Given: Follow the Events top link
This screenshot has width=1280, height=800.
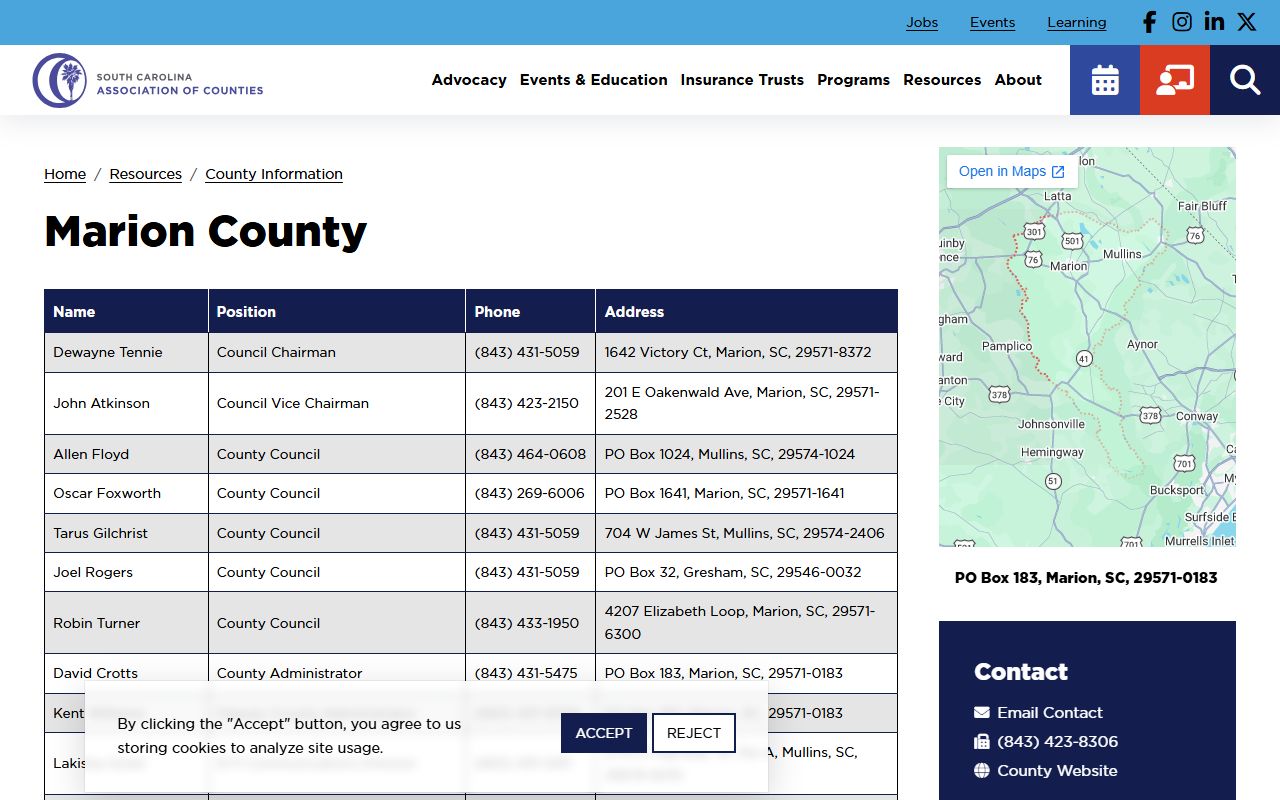Looking at the screenshot, I should (x=992, y=22).
